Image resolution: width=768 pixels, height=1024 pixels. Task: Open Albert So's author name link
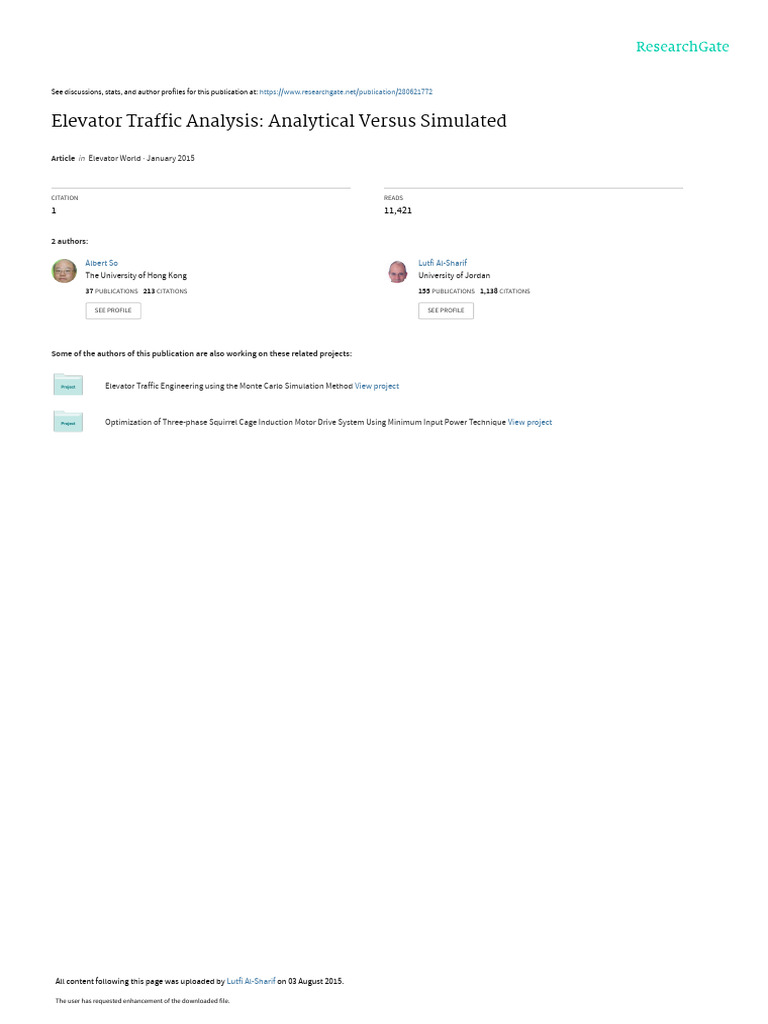point(101,263)
